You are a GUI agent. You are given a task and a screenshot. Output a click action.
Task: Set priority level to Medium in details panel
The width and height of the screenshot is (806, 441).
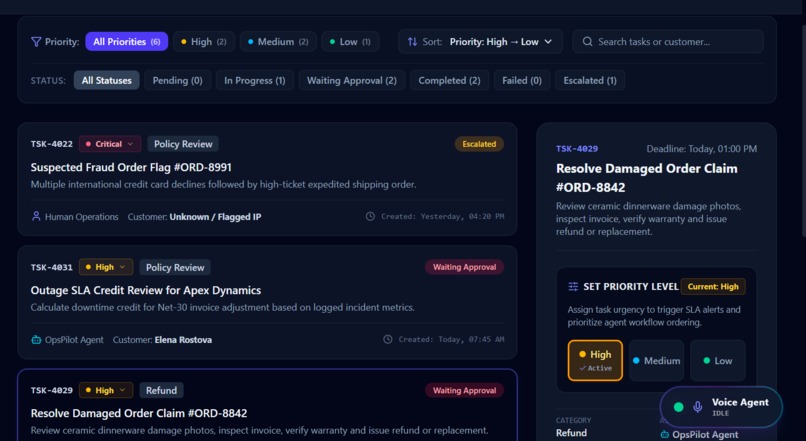pos(656,360)
